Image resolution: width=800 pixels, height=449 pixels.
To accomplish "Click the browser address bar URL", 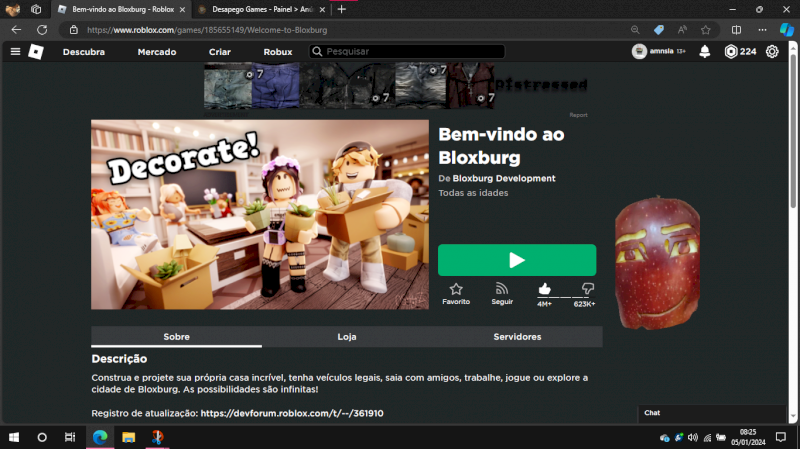I will click(207, 30).
